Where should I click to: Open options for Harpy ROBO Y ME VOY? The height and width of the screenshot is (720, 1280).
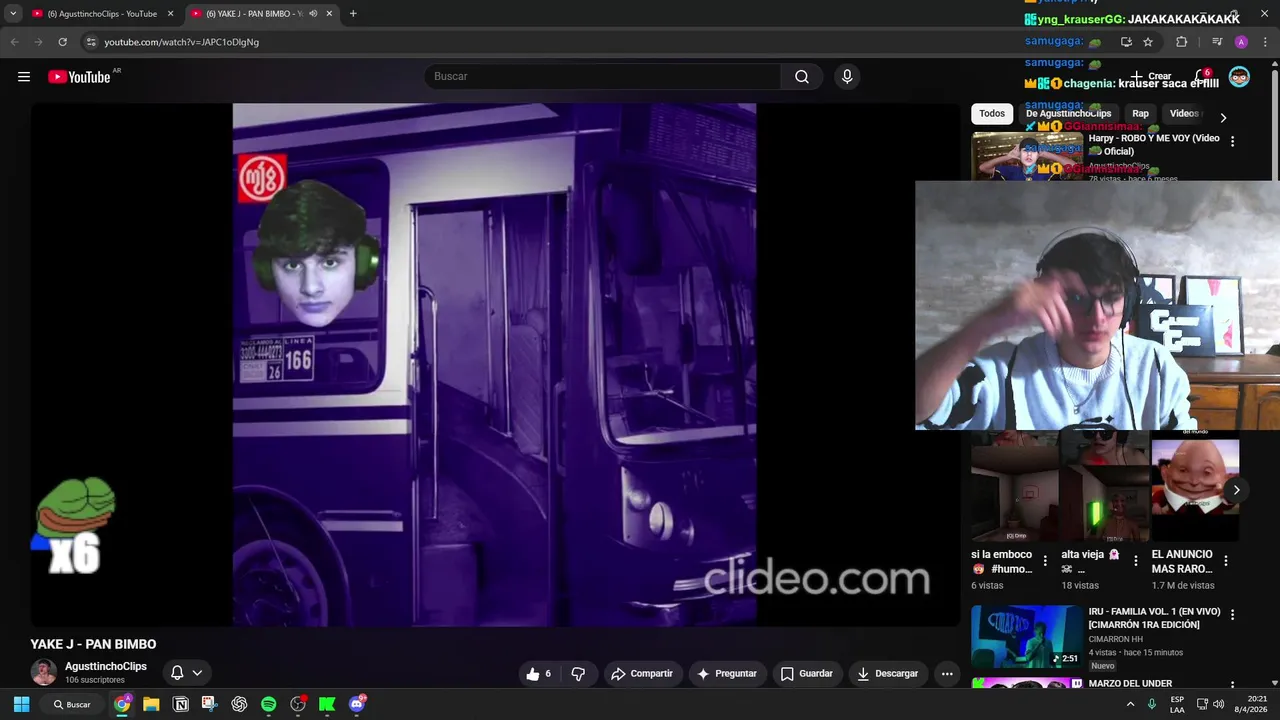coord(1232,142)
